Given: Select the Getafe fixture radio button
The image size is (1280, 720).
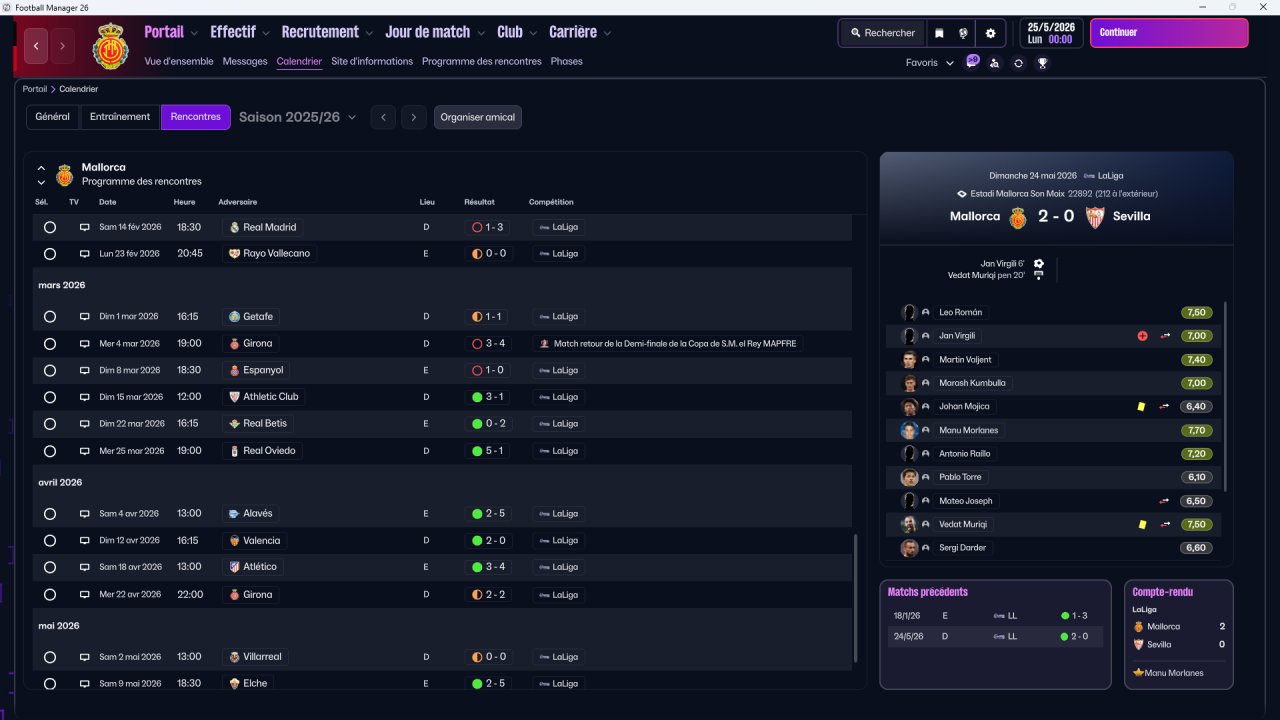Looking at the screenshot, I should pos(50,317).
